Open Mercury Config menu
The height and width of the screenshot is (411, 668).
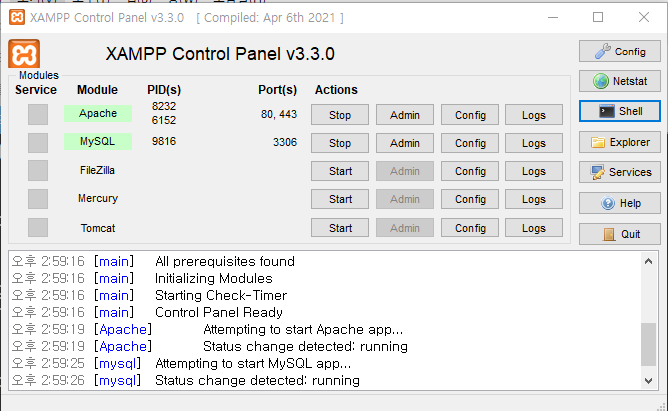coord(470,199)
